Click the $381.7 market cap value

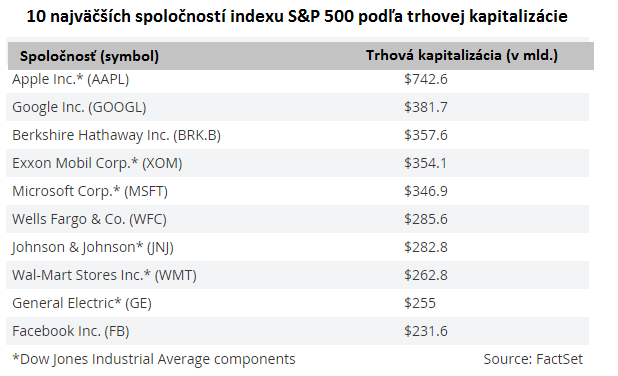[x=426, y=107]
